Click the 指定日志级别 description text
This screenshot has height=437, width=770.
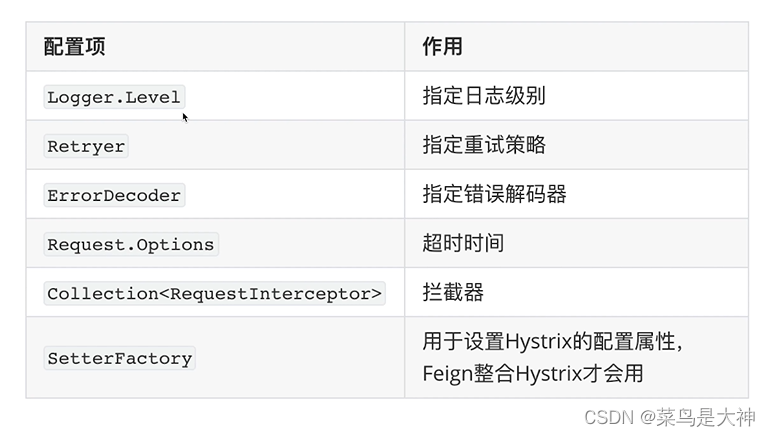click(484, 97)
